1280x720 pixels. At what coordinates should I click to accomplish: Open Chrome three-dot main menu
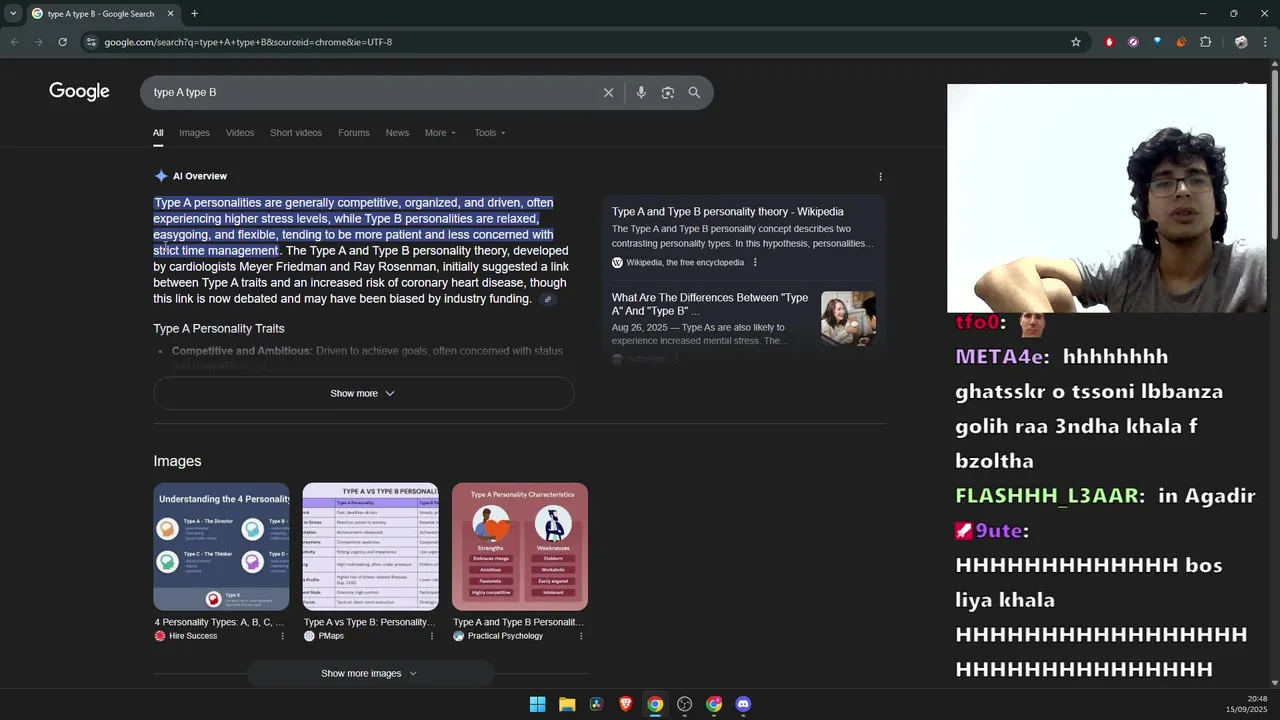pyautogui.click(x=1265, y=42)
